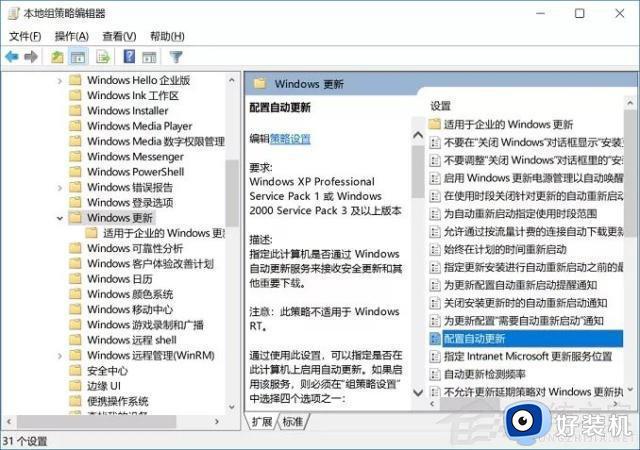
Task: Click the Export list toolbar icon
Action: pyautogui.click(x=103, y=57)
